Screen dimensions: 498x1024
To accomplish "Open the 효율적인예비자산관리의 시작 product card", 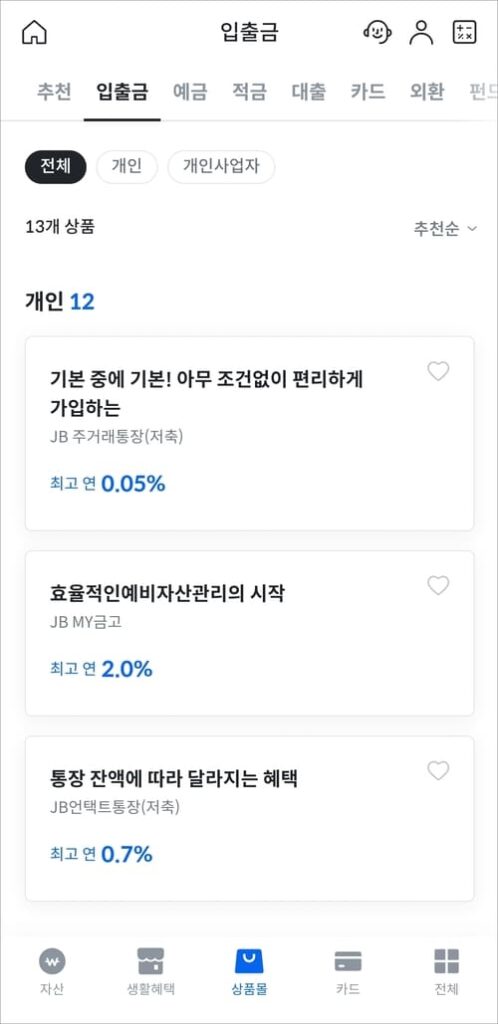I will (249, 633).
